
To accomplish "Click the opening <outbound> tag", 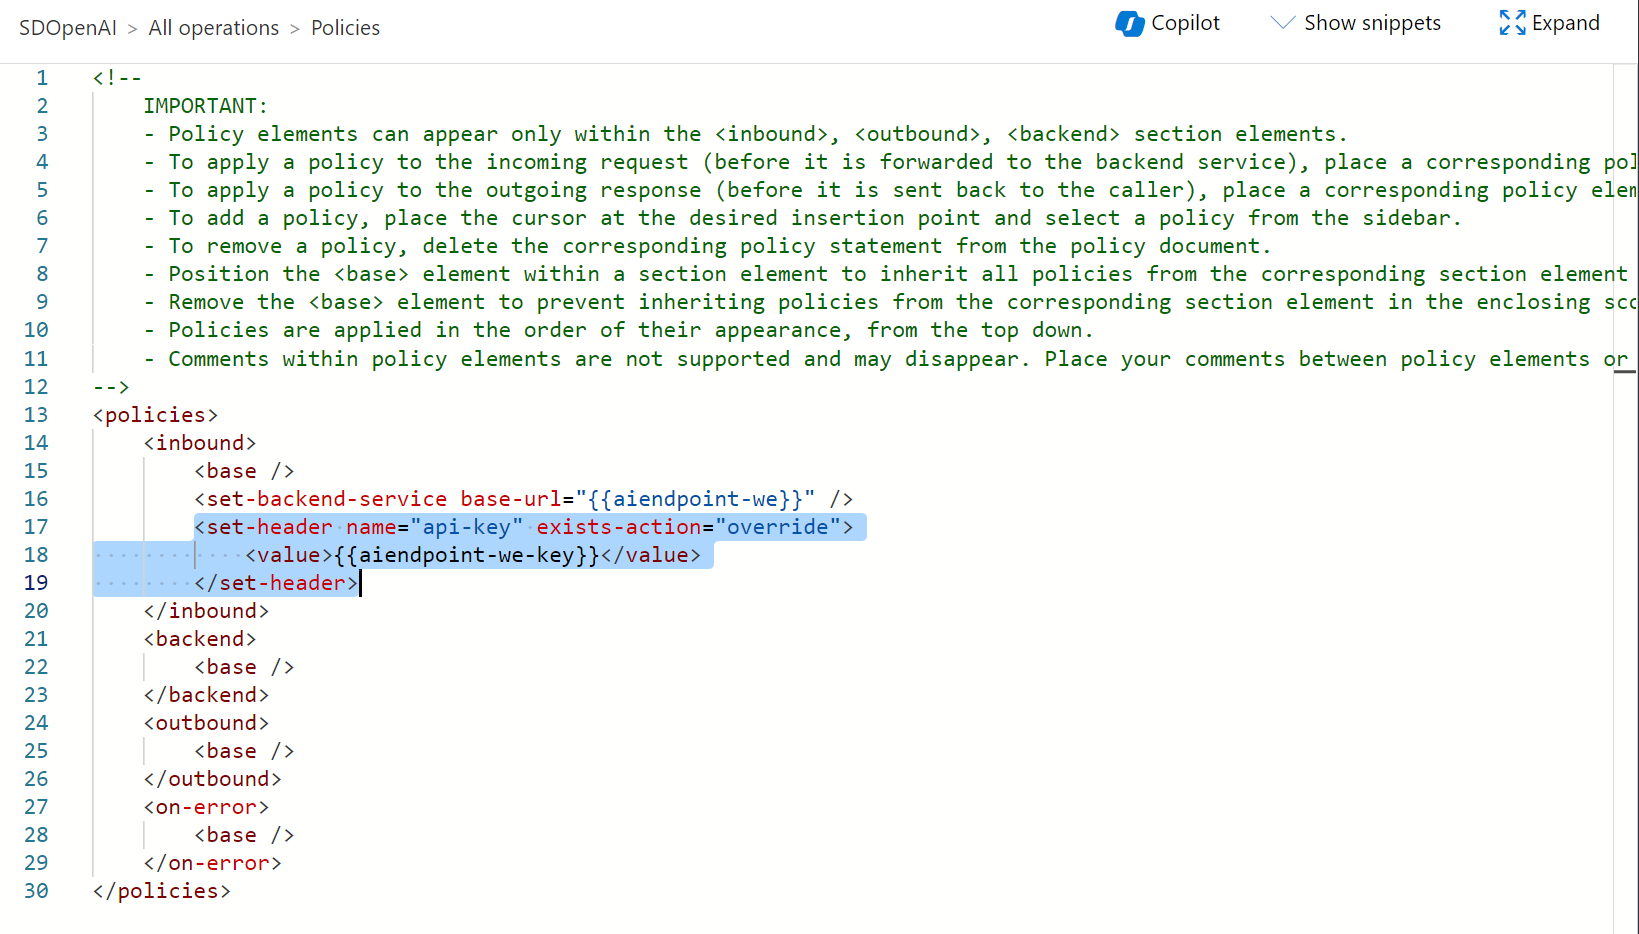I will click(206, 723).
